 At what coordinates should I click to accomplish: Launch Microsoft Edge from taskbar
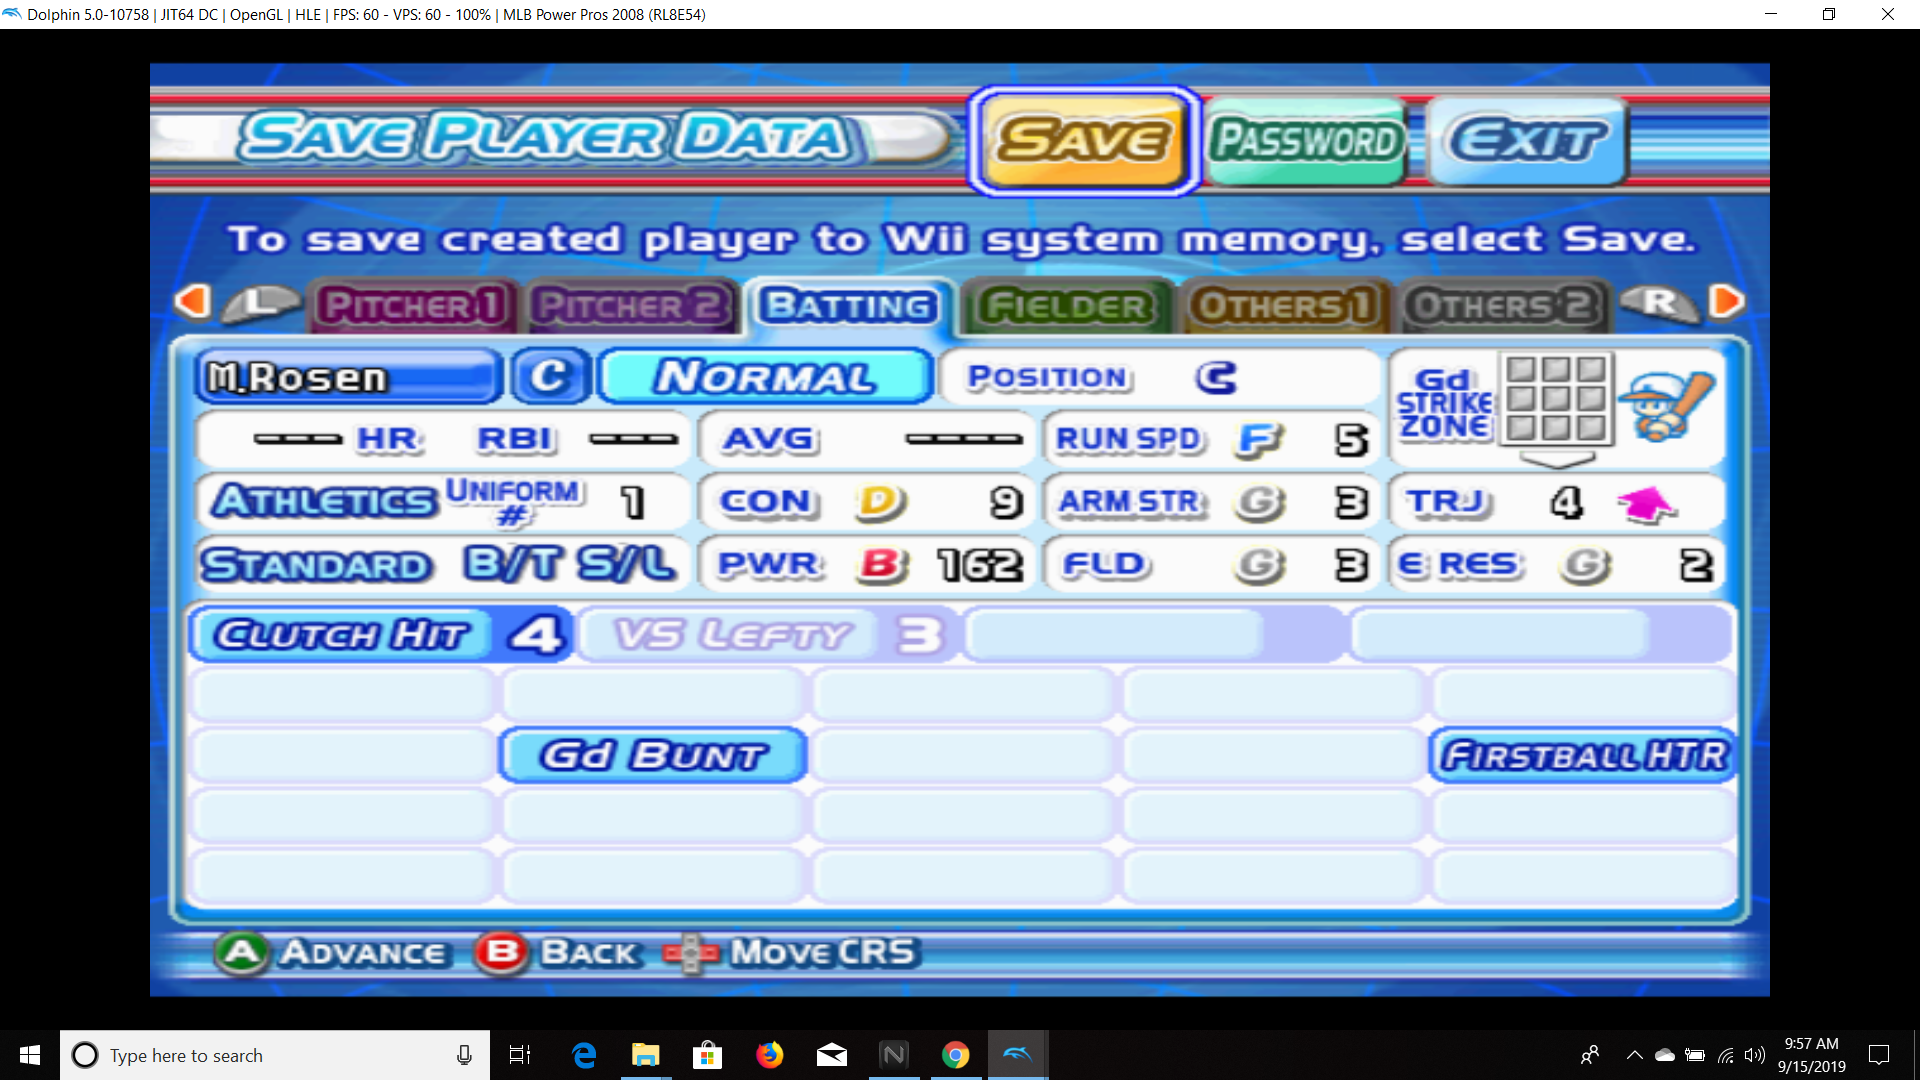tap(584, 1055)
